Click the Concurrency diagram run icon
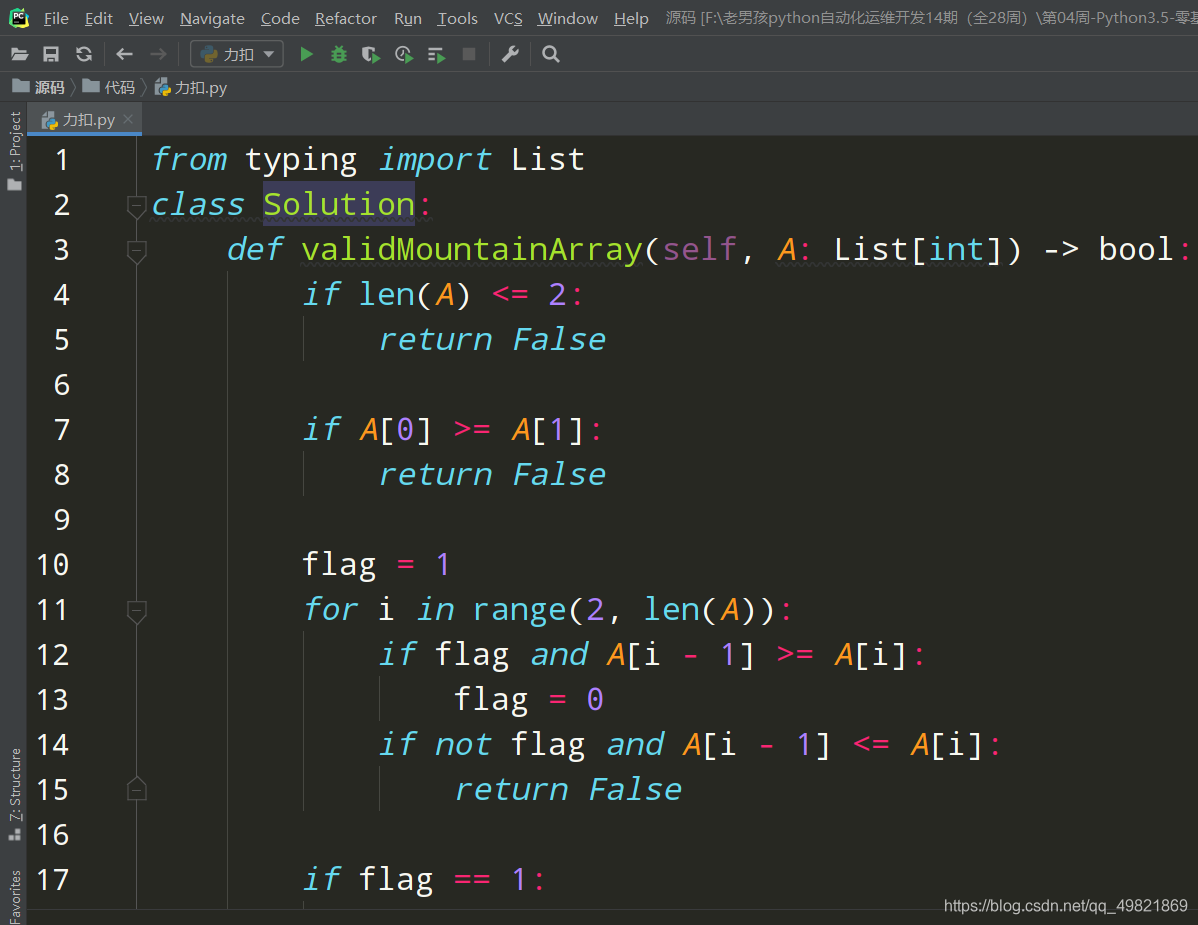 tap(436, 55)
